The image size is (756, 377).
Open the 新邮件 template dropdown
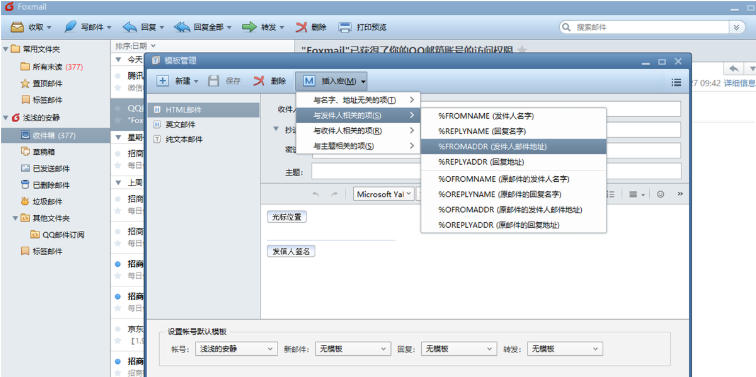tap(352, 349)
